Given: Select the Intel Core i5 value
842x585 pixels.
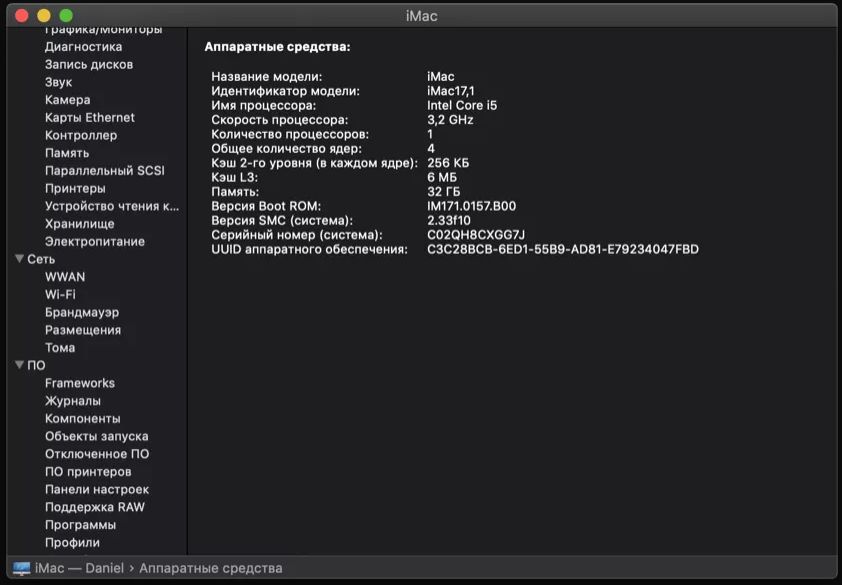Looking at the screenshot, I should (x=462, y=106).
